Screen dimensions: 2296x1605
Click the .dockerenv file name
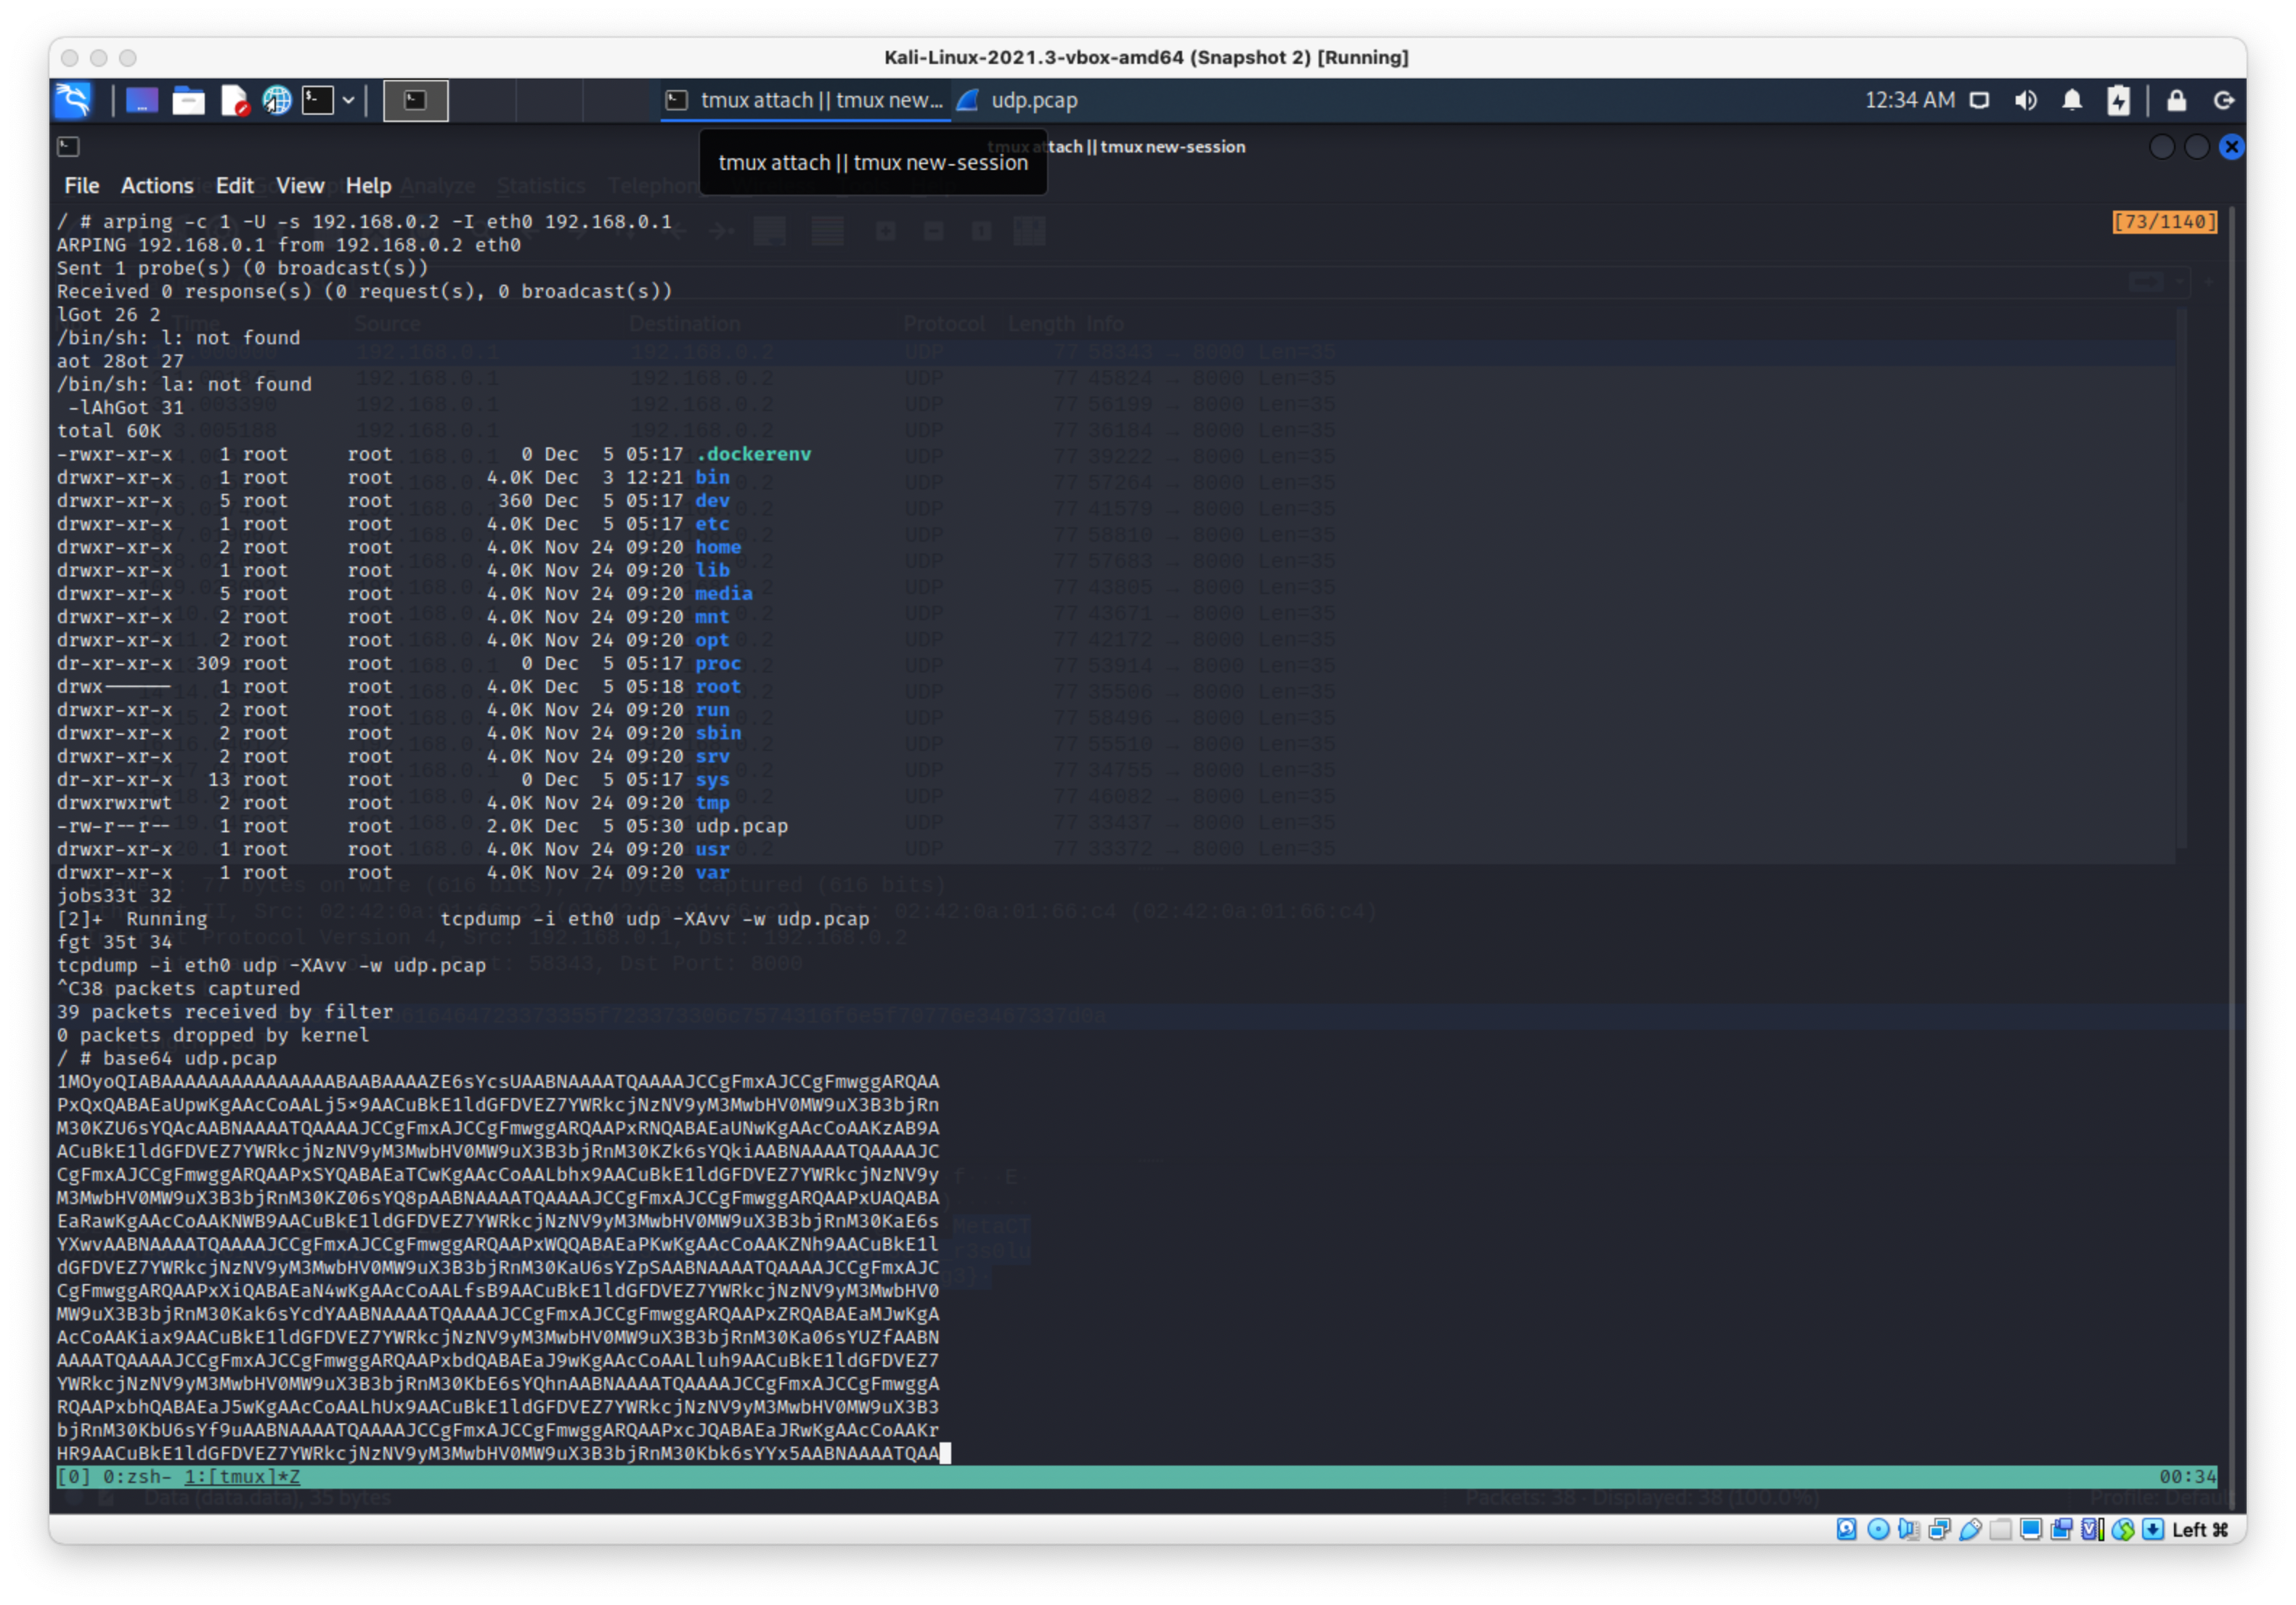pos(753,454)
